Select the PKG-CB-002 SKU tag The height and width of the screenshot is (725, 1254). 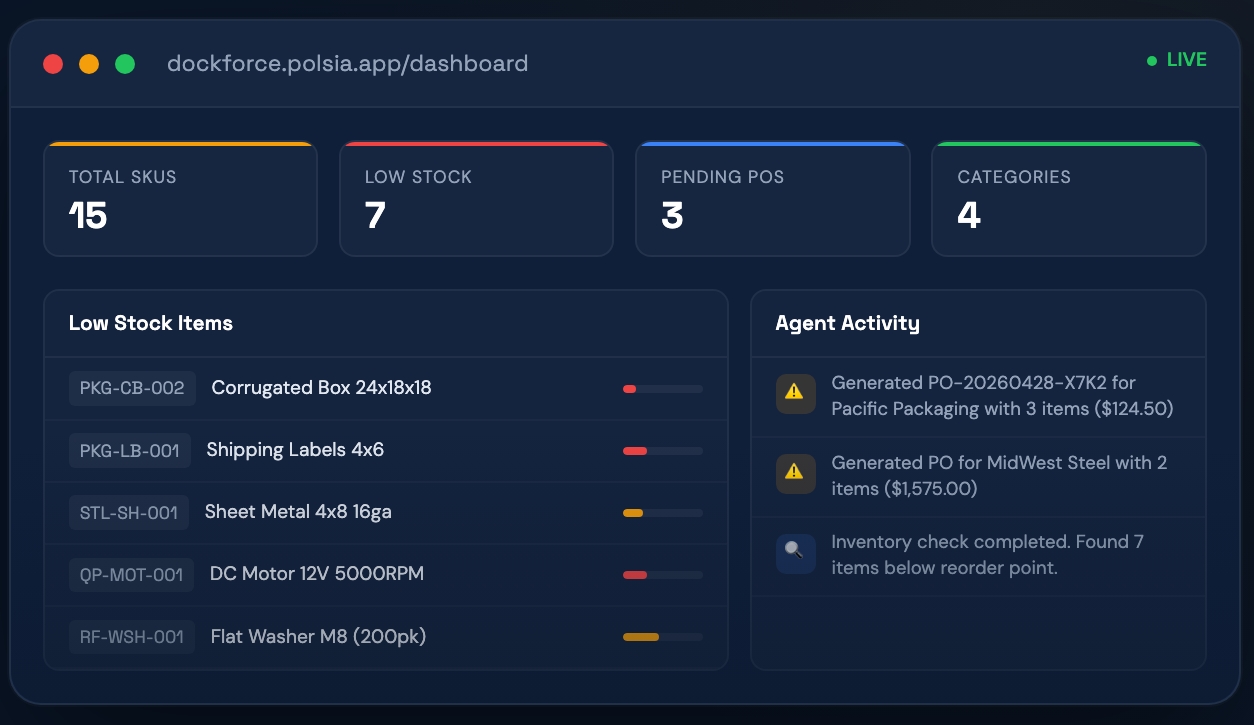[x=132, y=388]
